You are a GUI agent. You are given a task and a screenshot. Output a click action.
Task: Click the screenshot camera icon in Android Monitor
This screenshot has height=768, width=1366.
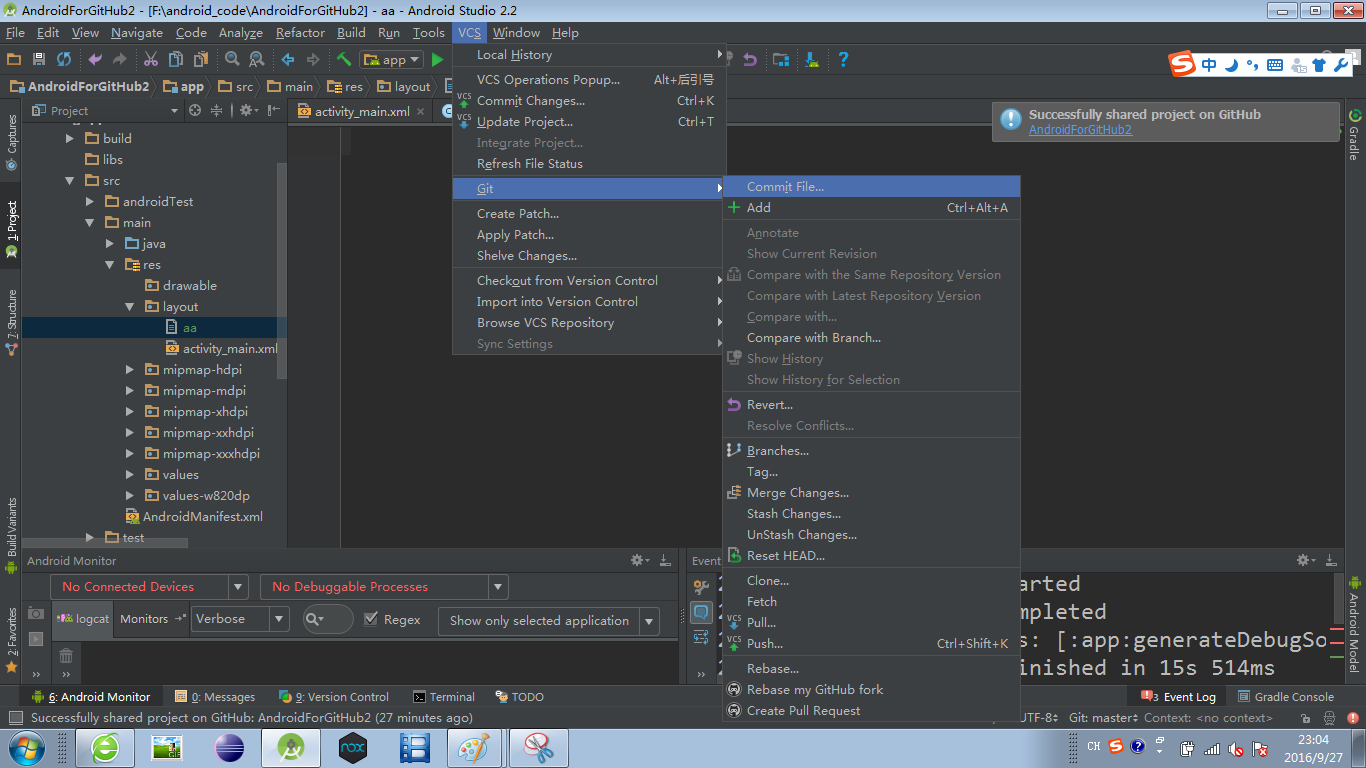[36, 613]
